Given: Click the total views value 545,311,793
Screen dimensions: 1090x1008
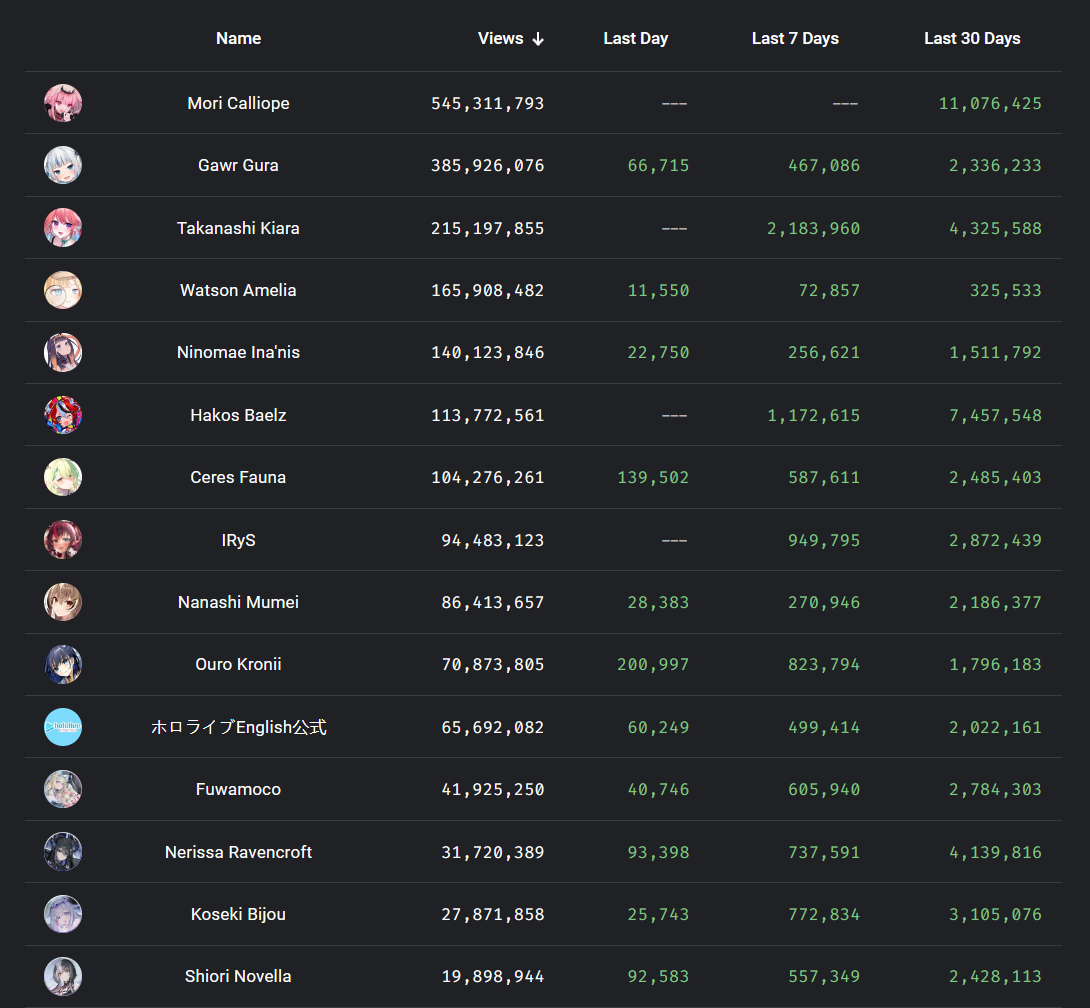Looking at the screenshot, I should coord(487,104).
